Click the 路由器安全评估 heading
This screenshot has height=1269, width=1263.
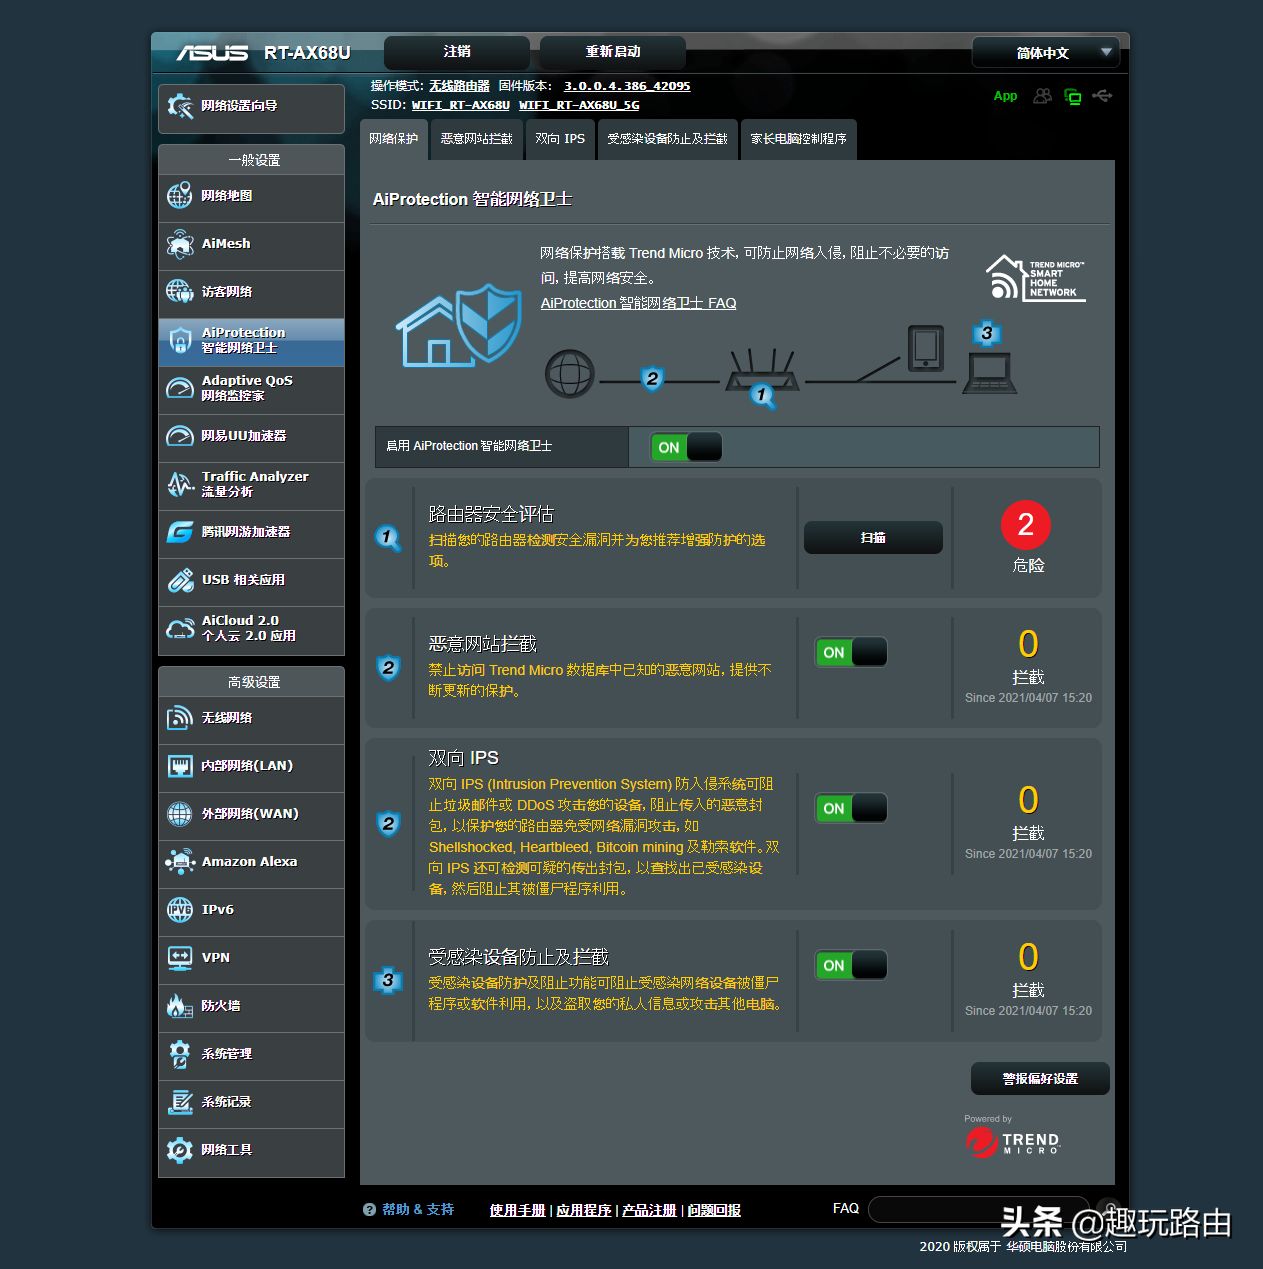coord(491,514)
